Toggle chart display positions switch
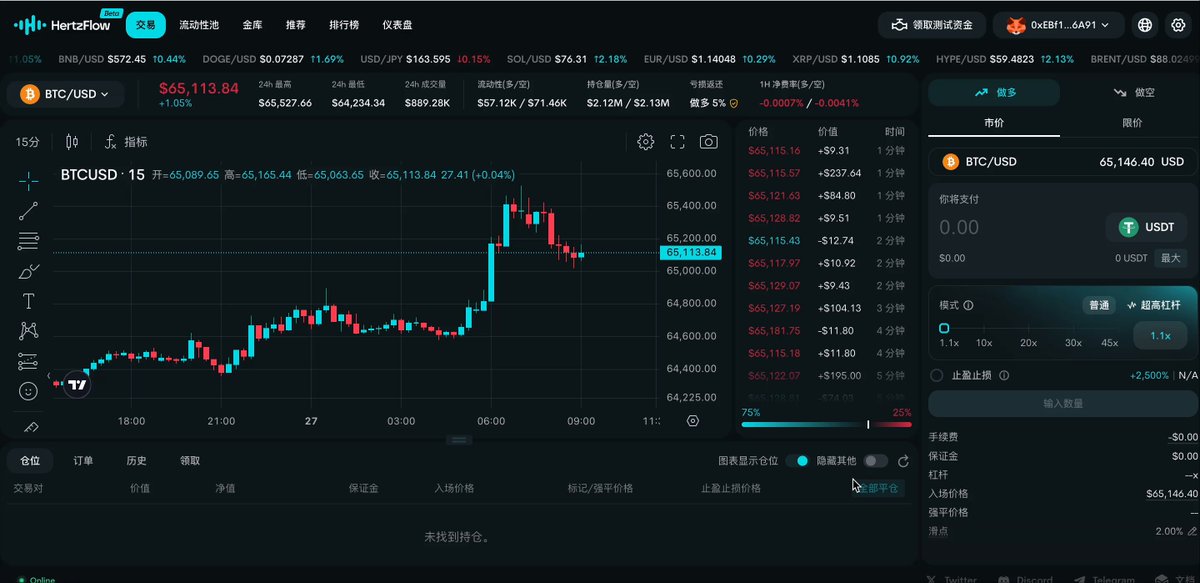The height and width of the screenshot is (583, 1200). pos(796,461)
